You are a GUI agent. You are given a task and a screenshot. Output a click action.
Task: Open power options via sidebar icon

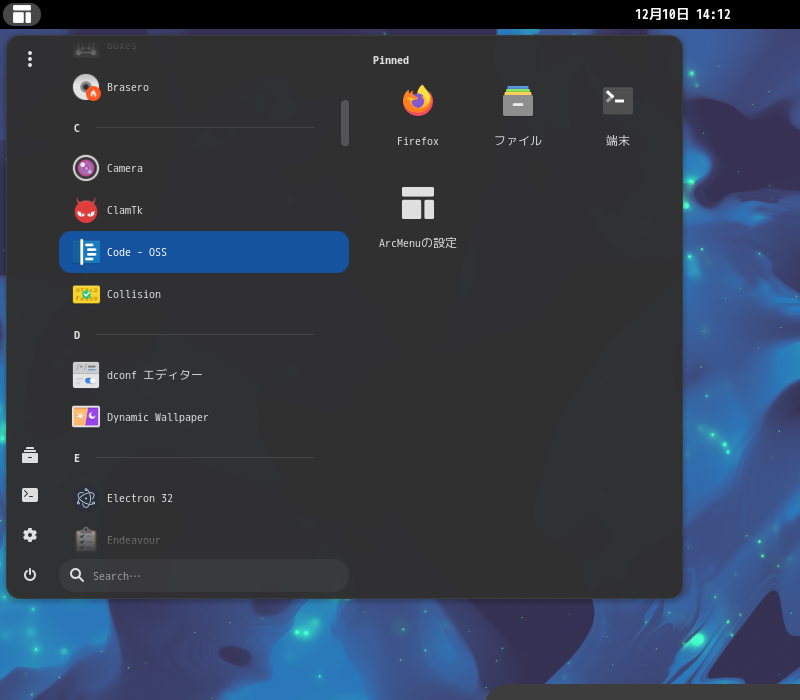(30, 575)
